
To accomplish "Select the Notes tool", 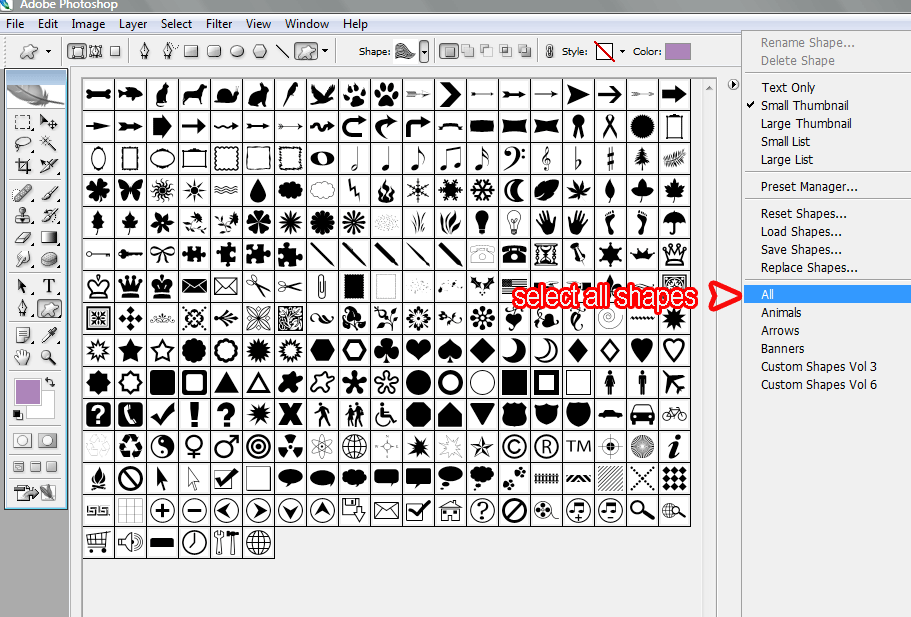I will click(x=23, y=335).
